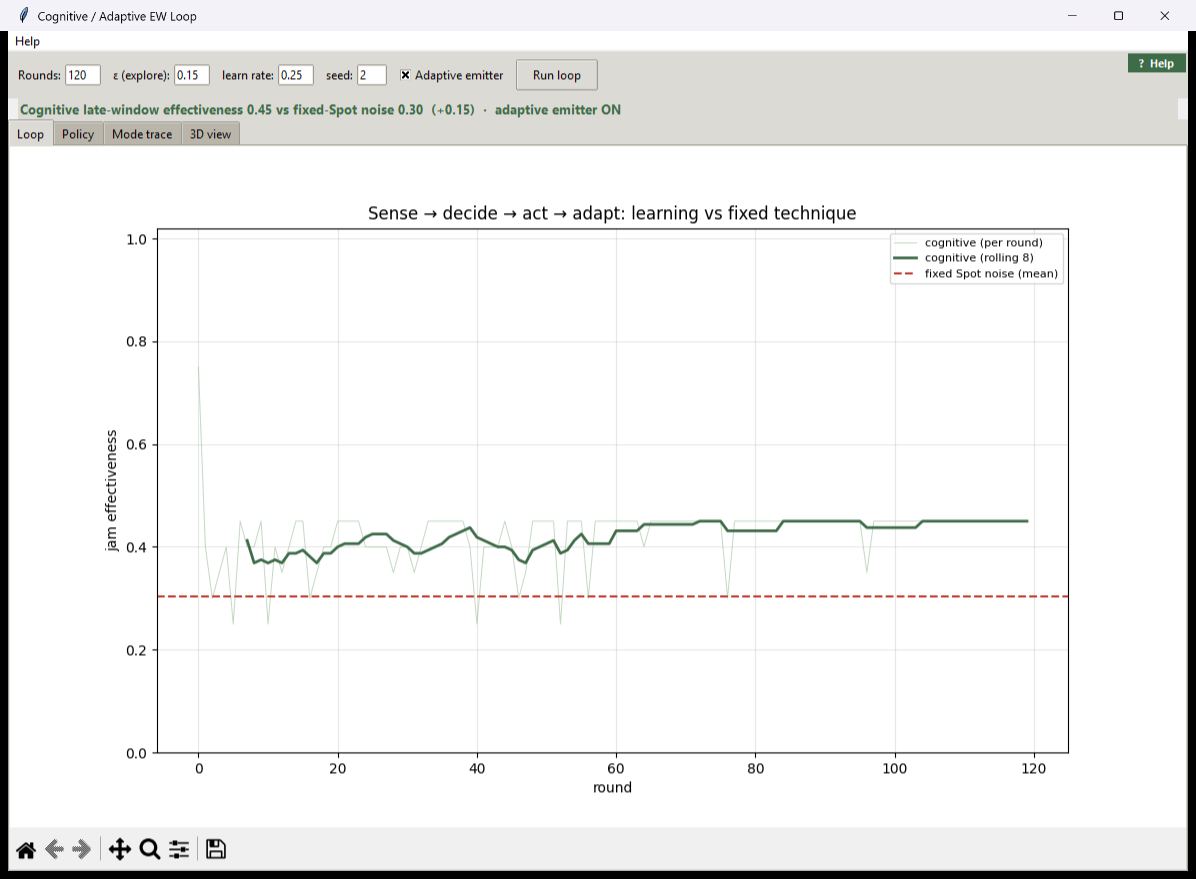The image size is (1196, 879).
Task: Click the window title 'Cognitive / Adaptive EW Loop'
Action: point(117,16)
